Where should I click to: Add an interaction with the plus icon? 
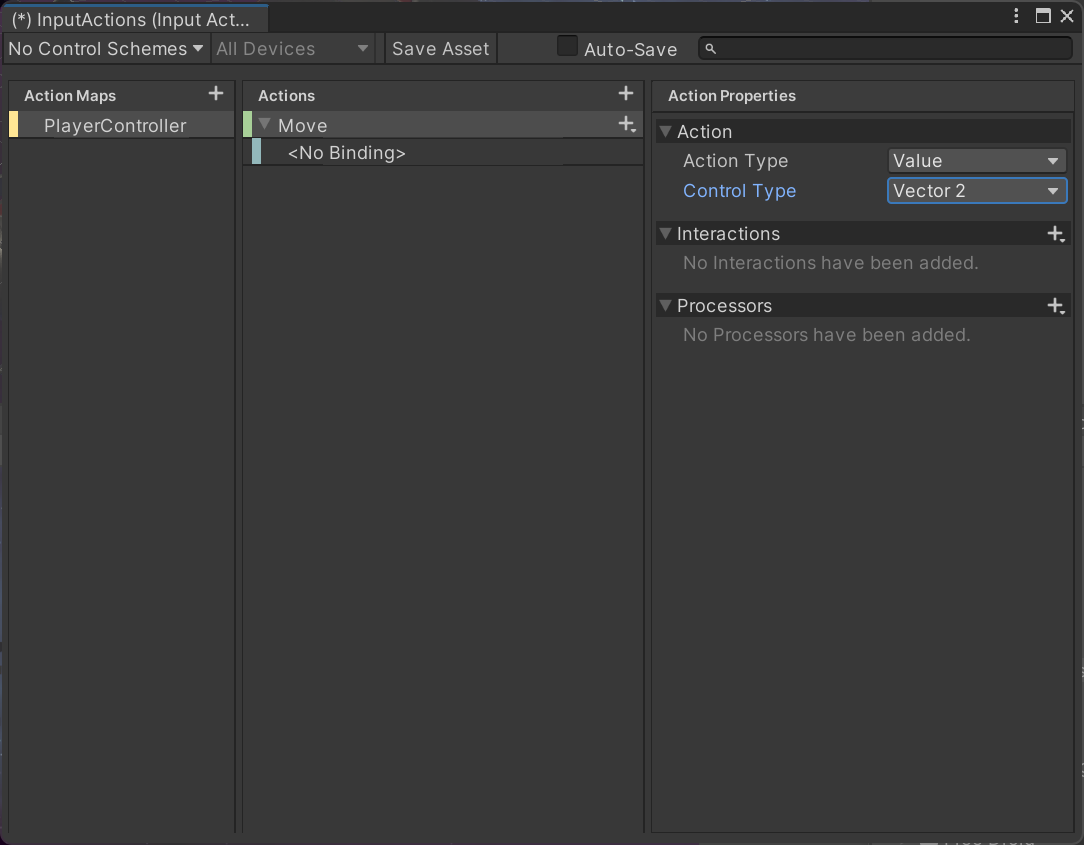pyautogui.click(x=1056, y=234)
